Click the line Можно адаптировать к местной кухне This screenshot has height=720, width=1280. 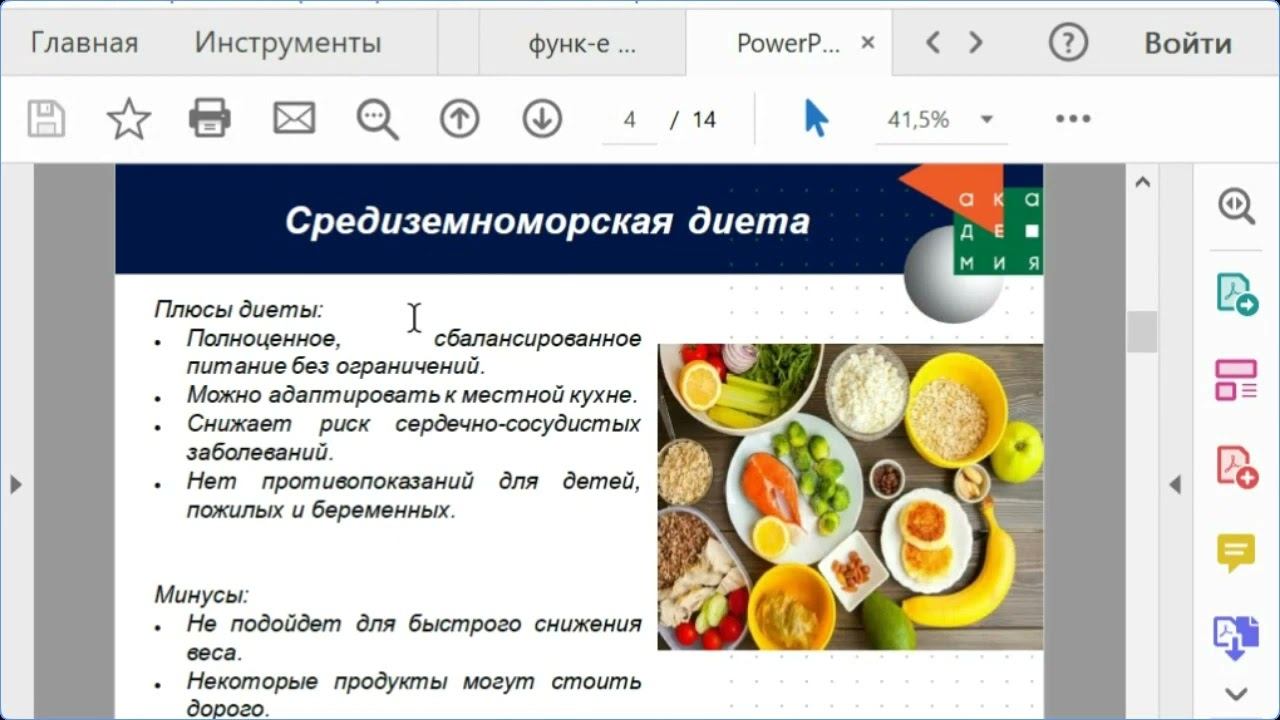pos(411,395)
